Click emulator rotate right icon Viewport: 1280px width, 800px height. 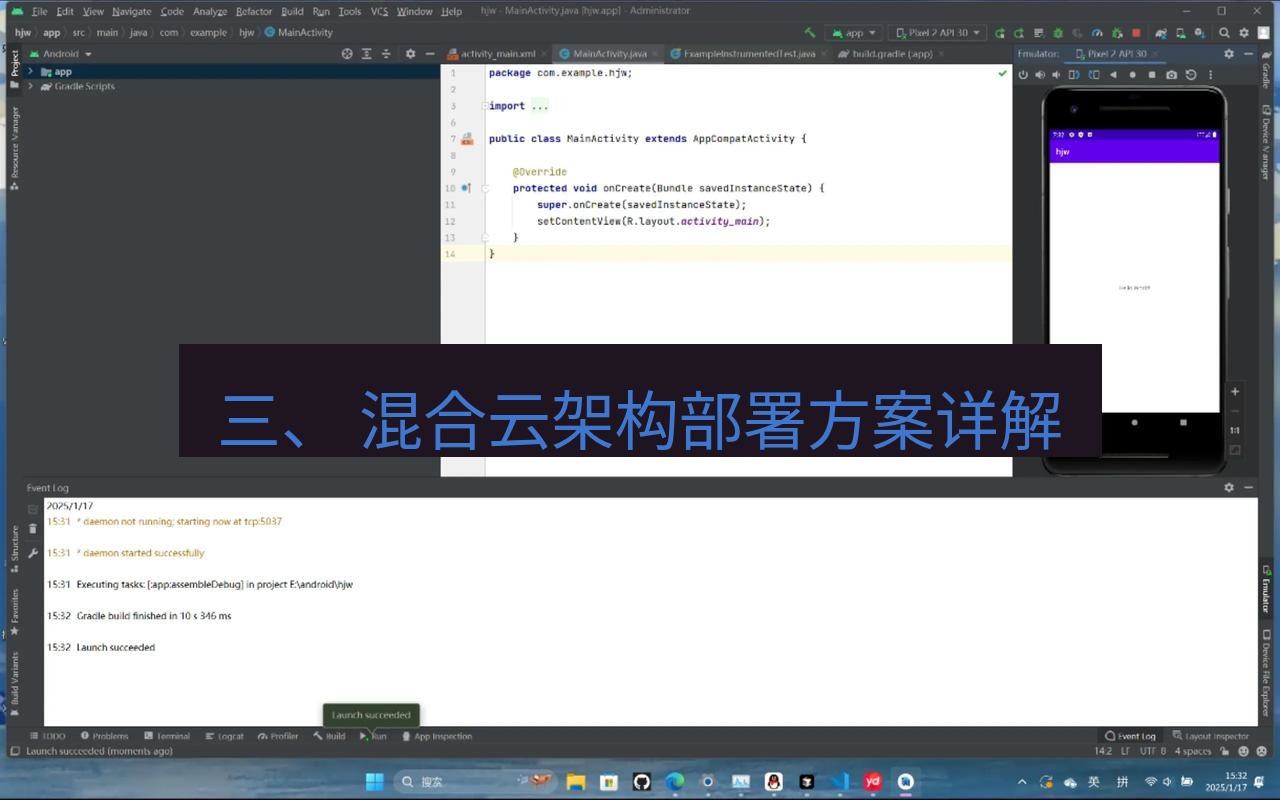[x=1094, y=74]
